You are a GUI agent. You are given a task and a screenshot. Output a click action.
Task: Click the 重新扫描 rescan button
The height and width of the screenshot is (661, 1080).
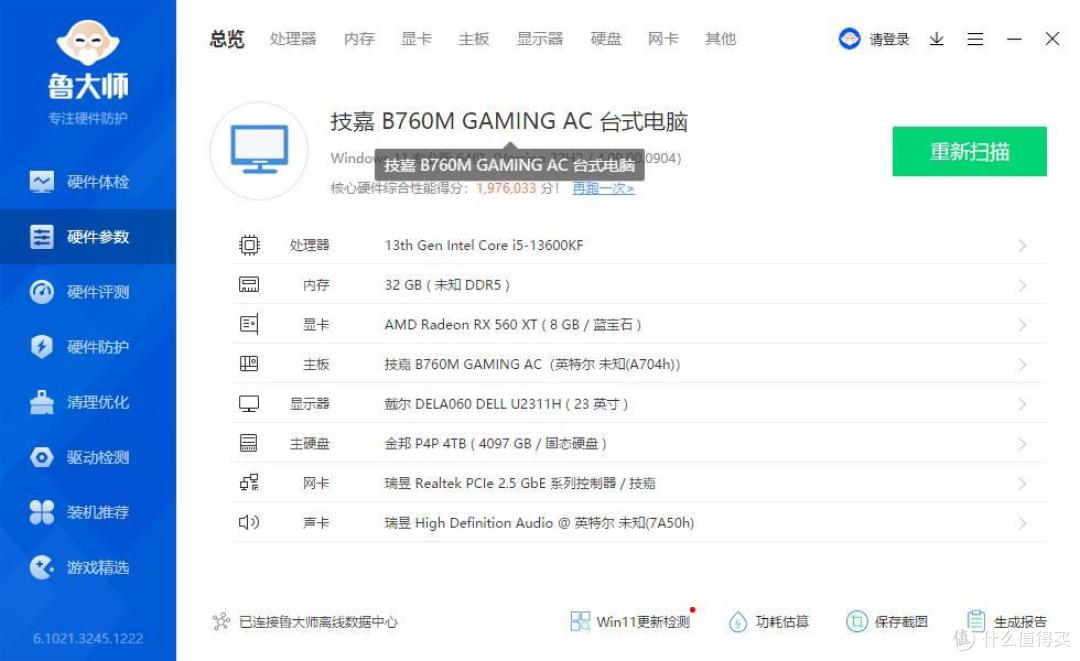(969, 151)
